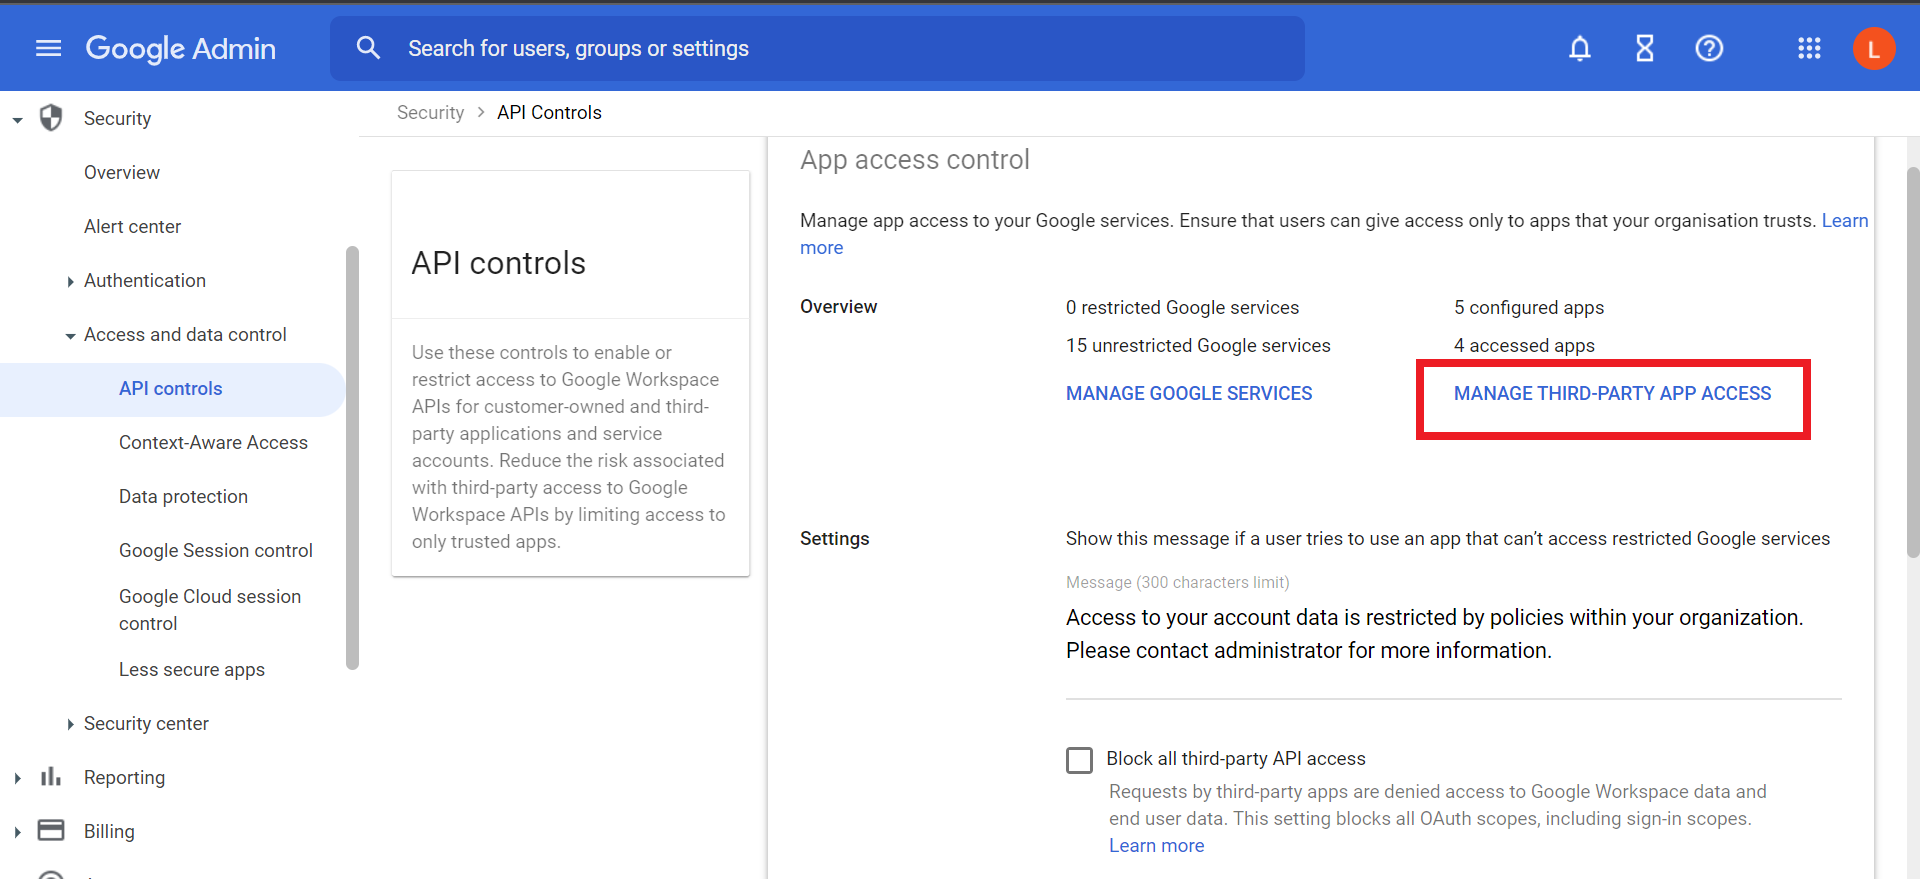Open the help question mark icon
Screen dimensions: 1920x879
(x=1709, y=48)
